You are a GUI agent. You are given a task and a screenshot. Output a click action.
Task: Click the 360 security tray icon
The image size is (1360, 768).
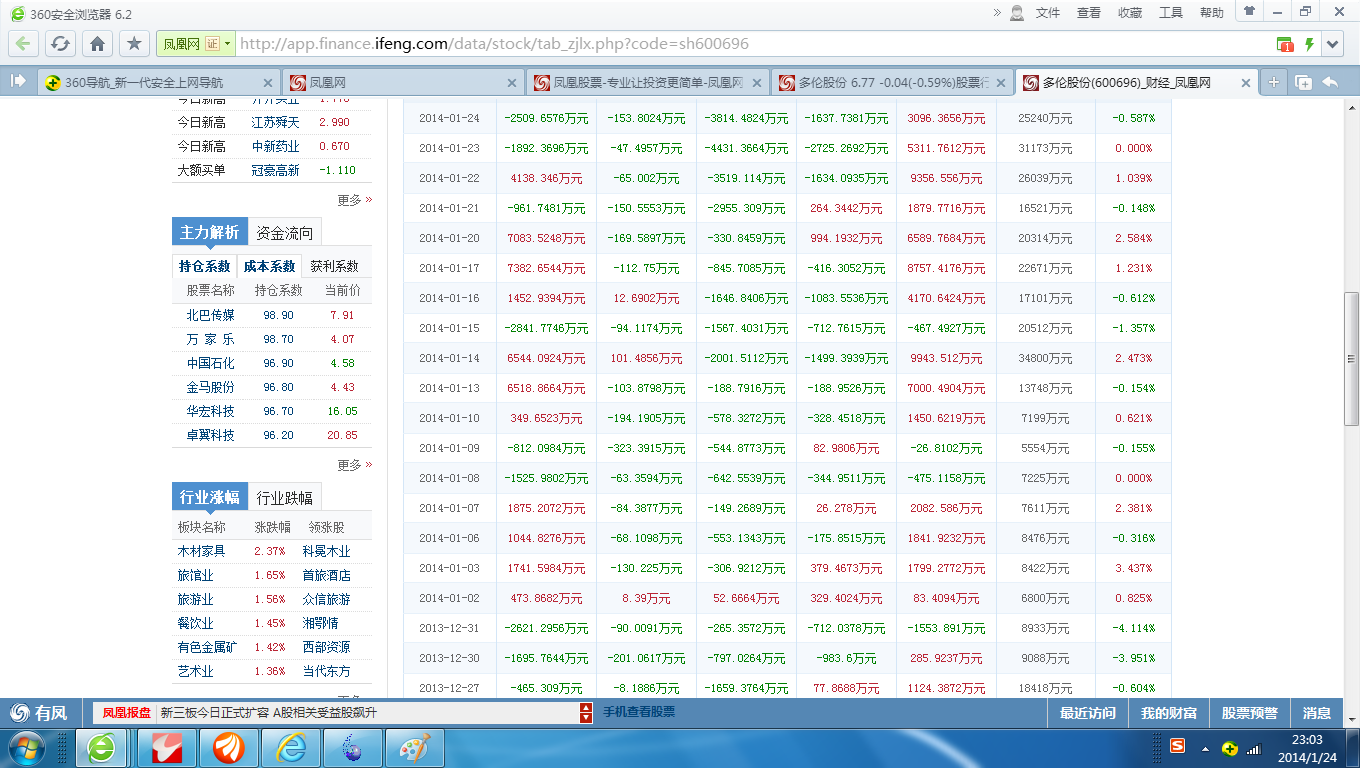click(1229, 748)
